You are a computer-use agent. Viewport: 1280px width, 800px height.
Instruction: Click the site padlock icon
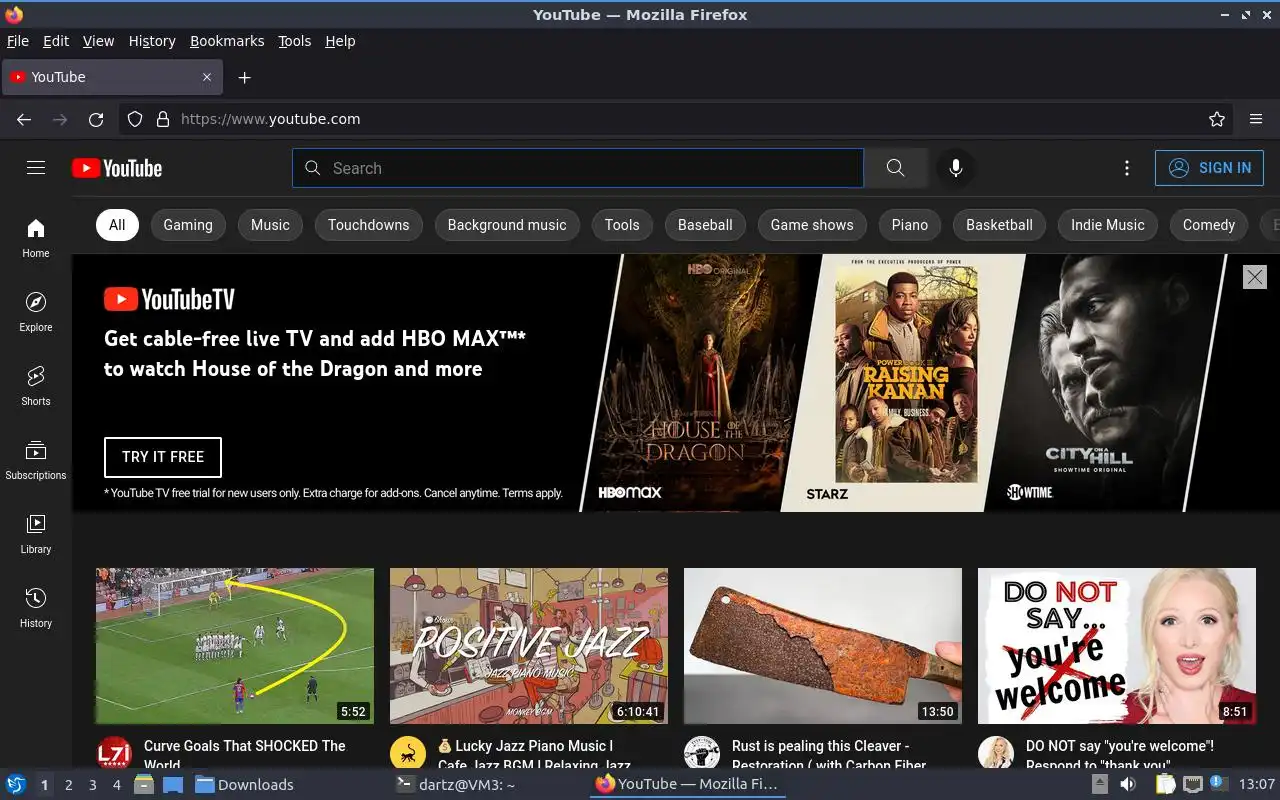(163, 119)
